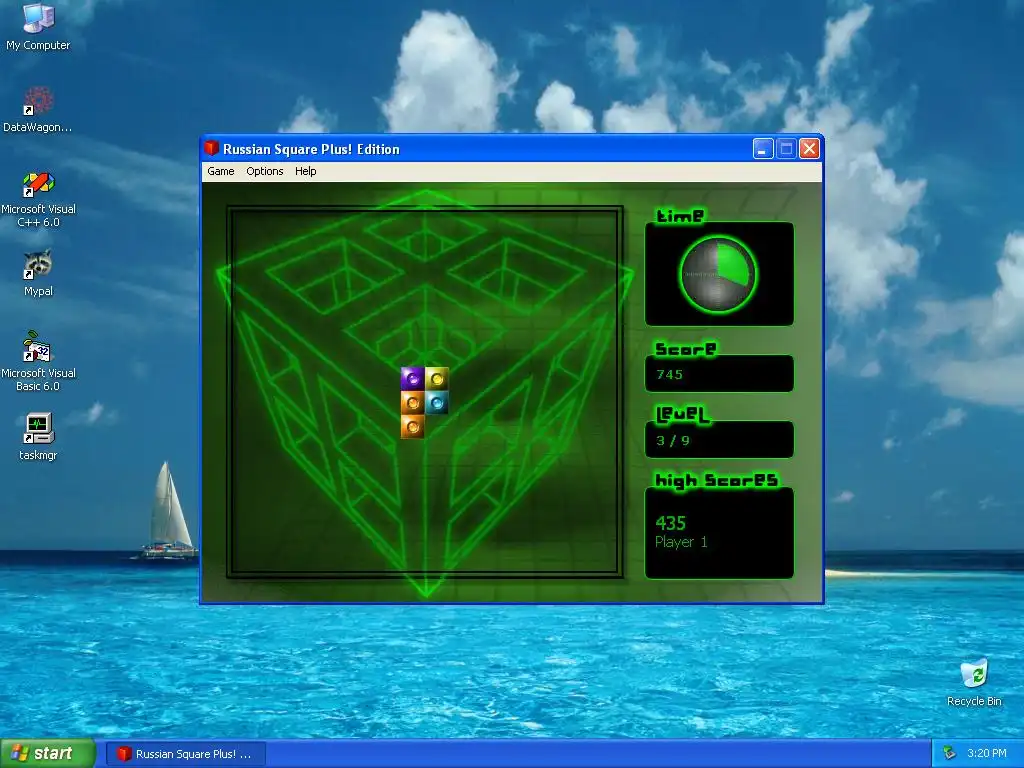This screenshot has width=1024, height=768.
Task: Open the Game menu
Action: (x=221, y=171)
